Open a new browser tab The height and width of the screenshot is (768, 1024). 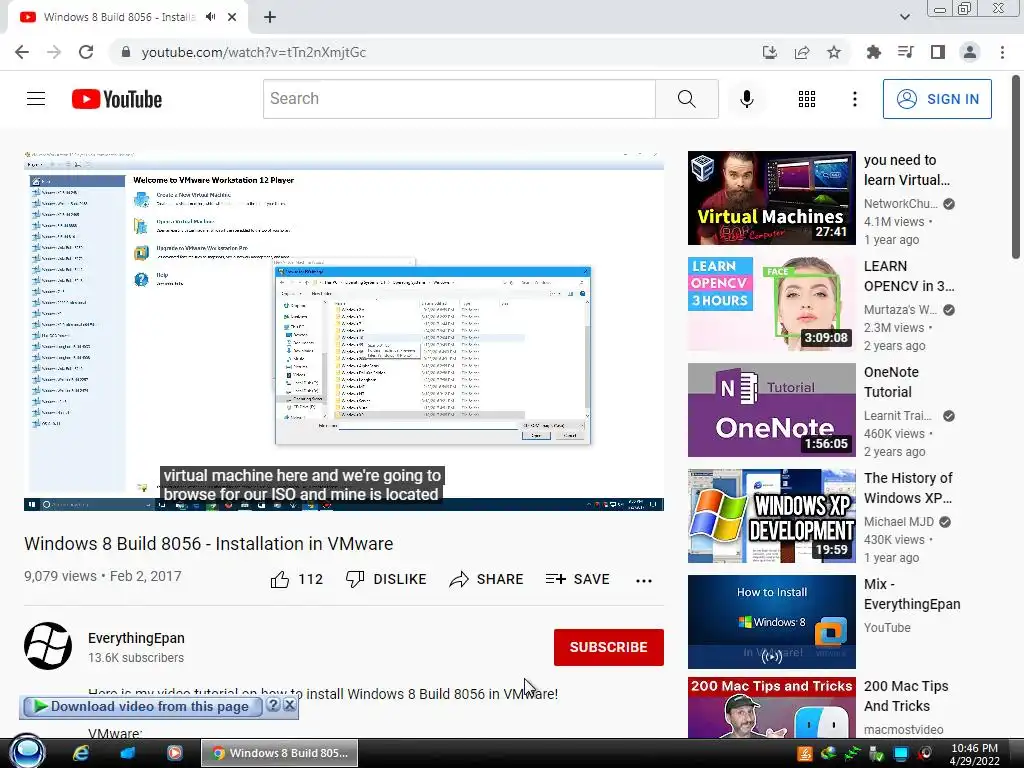(270, 17)
